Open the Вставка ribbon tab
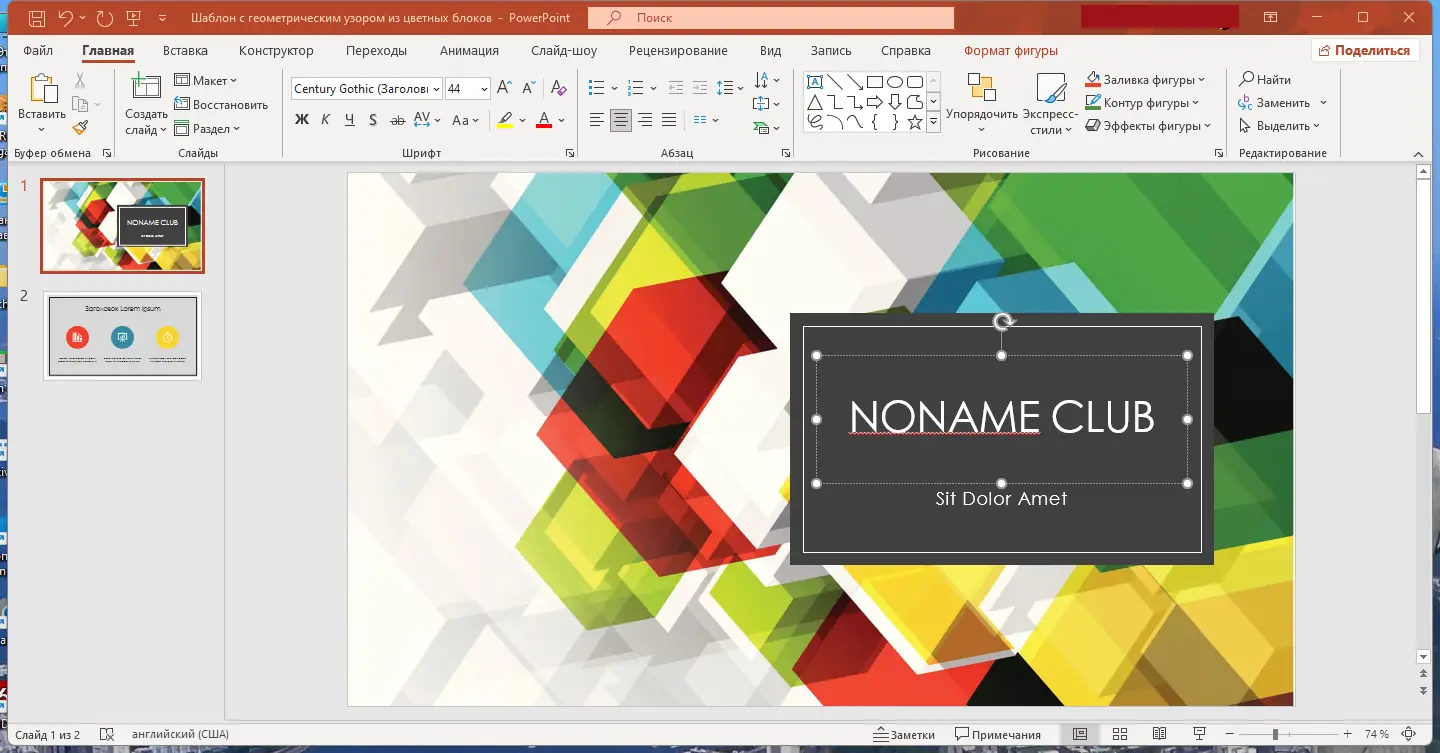This screenshot has width=1440, height=753. click(185, 51)
